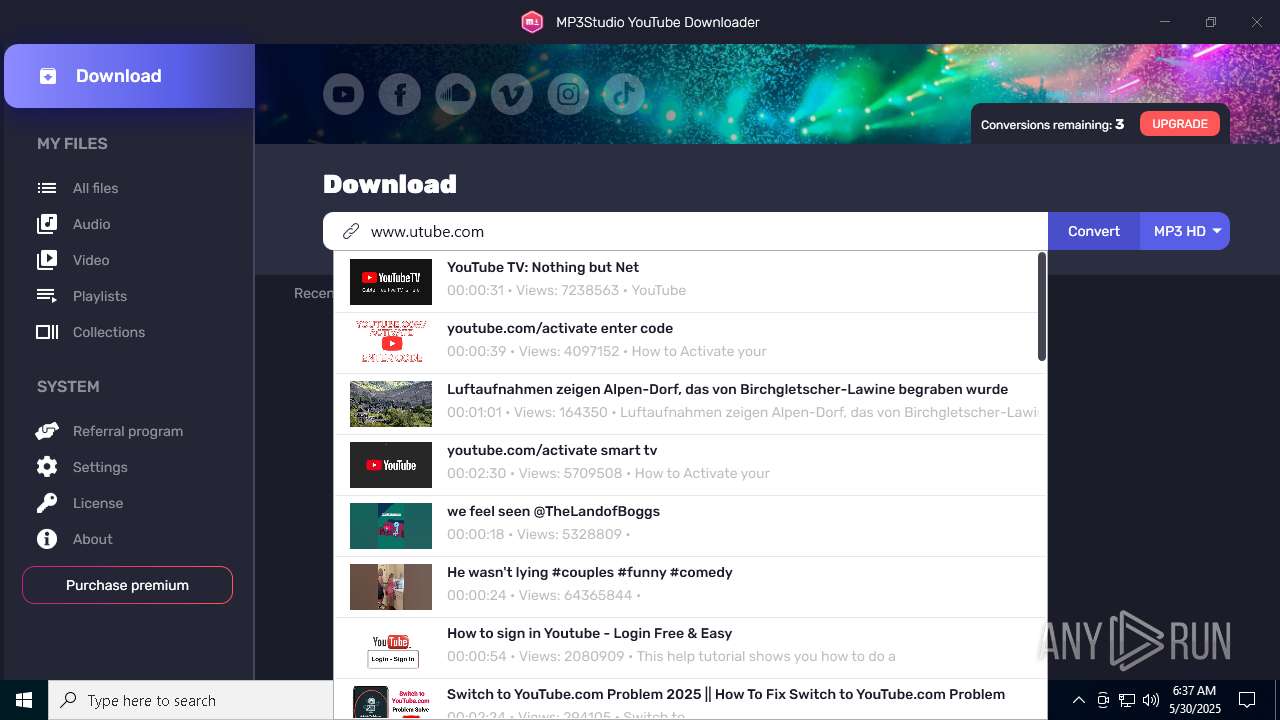Click thumbnail of YouTube TV result

[391, 282]
